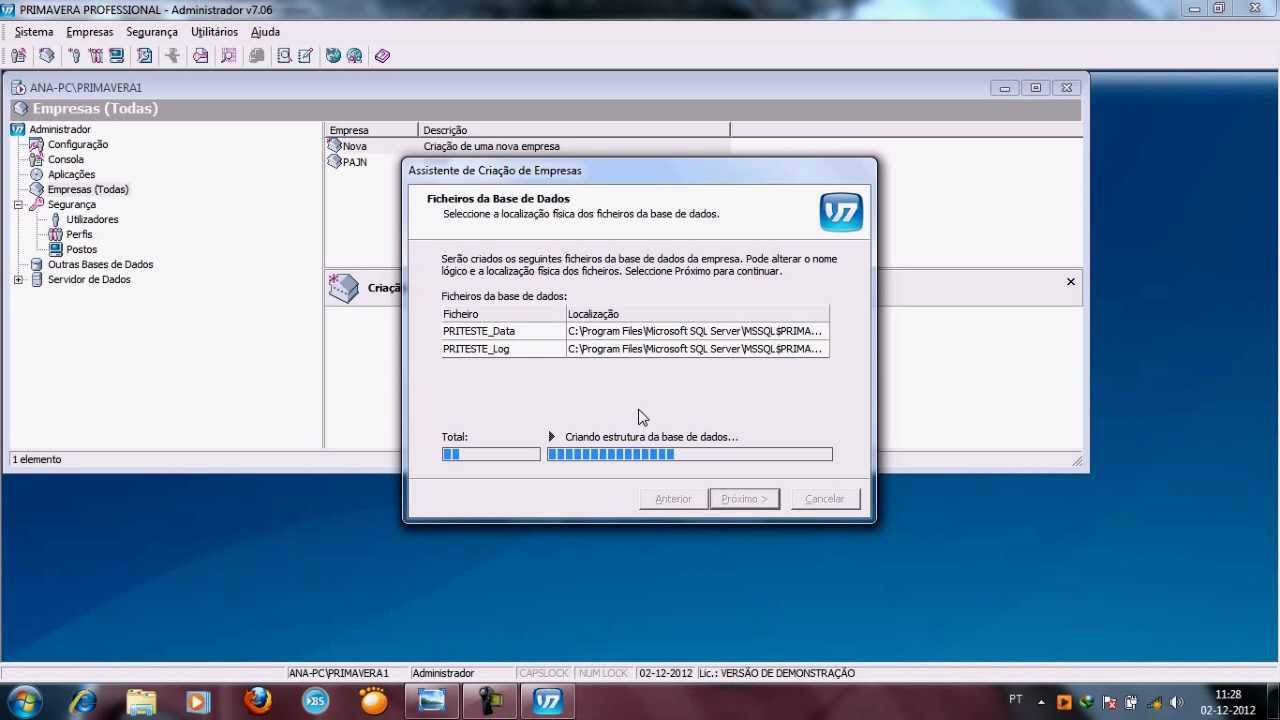The width and height of the screenshot is (1280, 720).
Task: Click the location path of PRITESTE_Log
Action: pyautogui.click(x=697, y=349)
